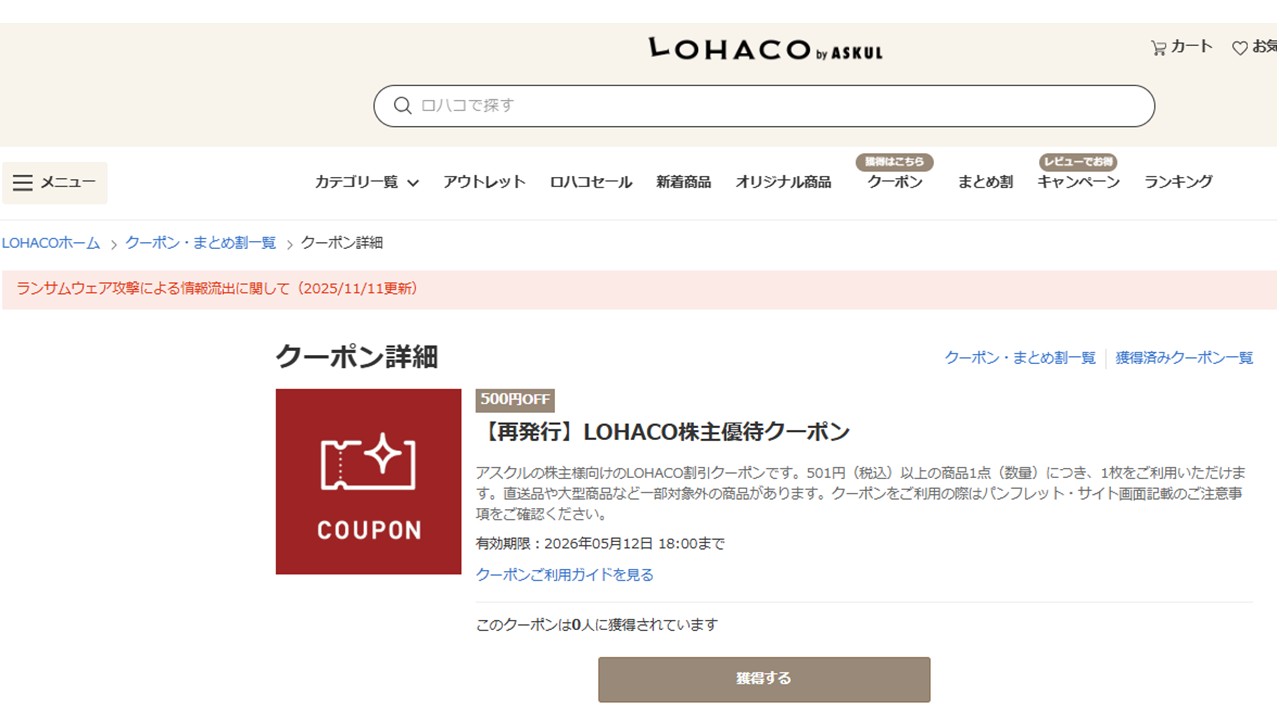Open the shopping cart icon

1159,47
